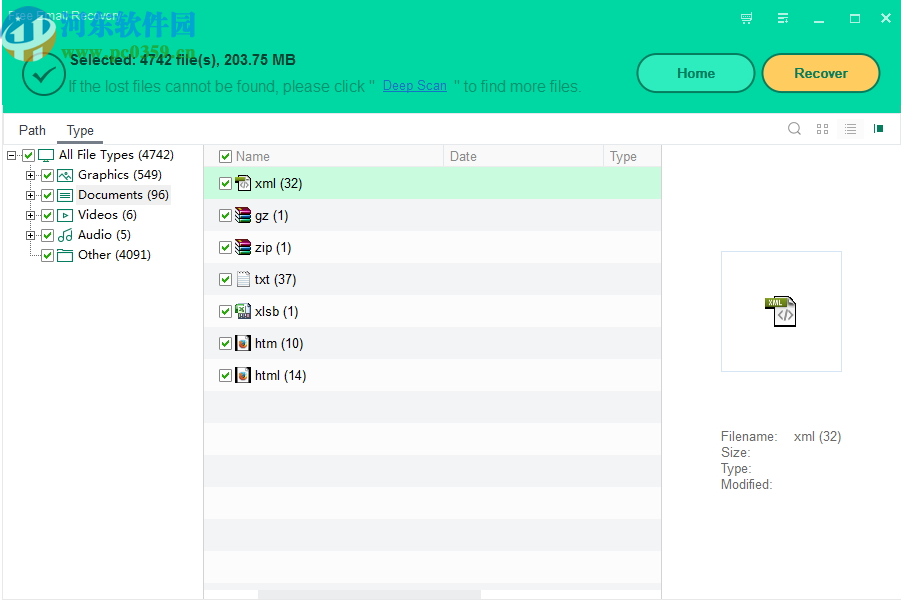Viewport: 901px width, 603px height.
Task: Click the xml file preview thumbnail
Action: coord(781,311)
